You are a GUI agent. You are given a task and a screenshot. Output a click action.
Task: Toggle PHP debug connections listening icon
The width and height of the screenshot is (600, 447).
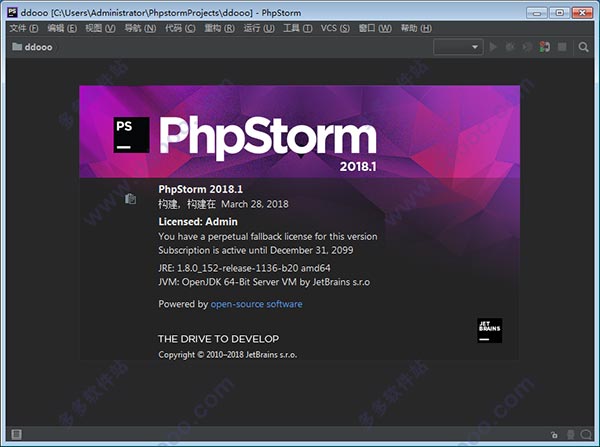point(545,47)
